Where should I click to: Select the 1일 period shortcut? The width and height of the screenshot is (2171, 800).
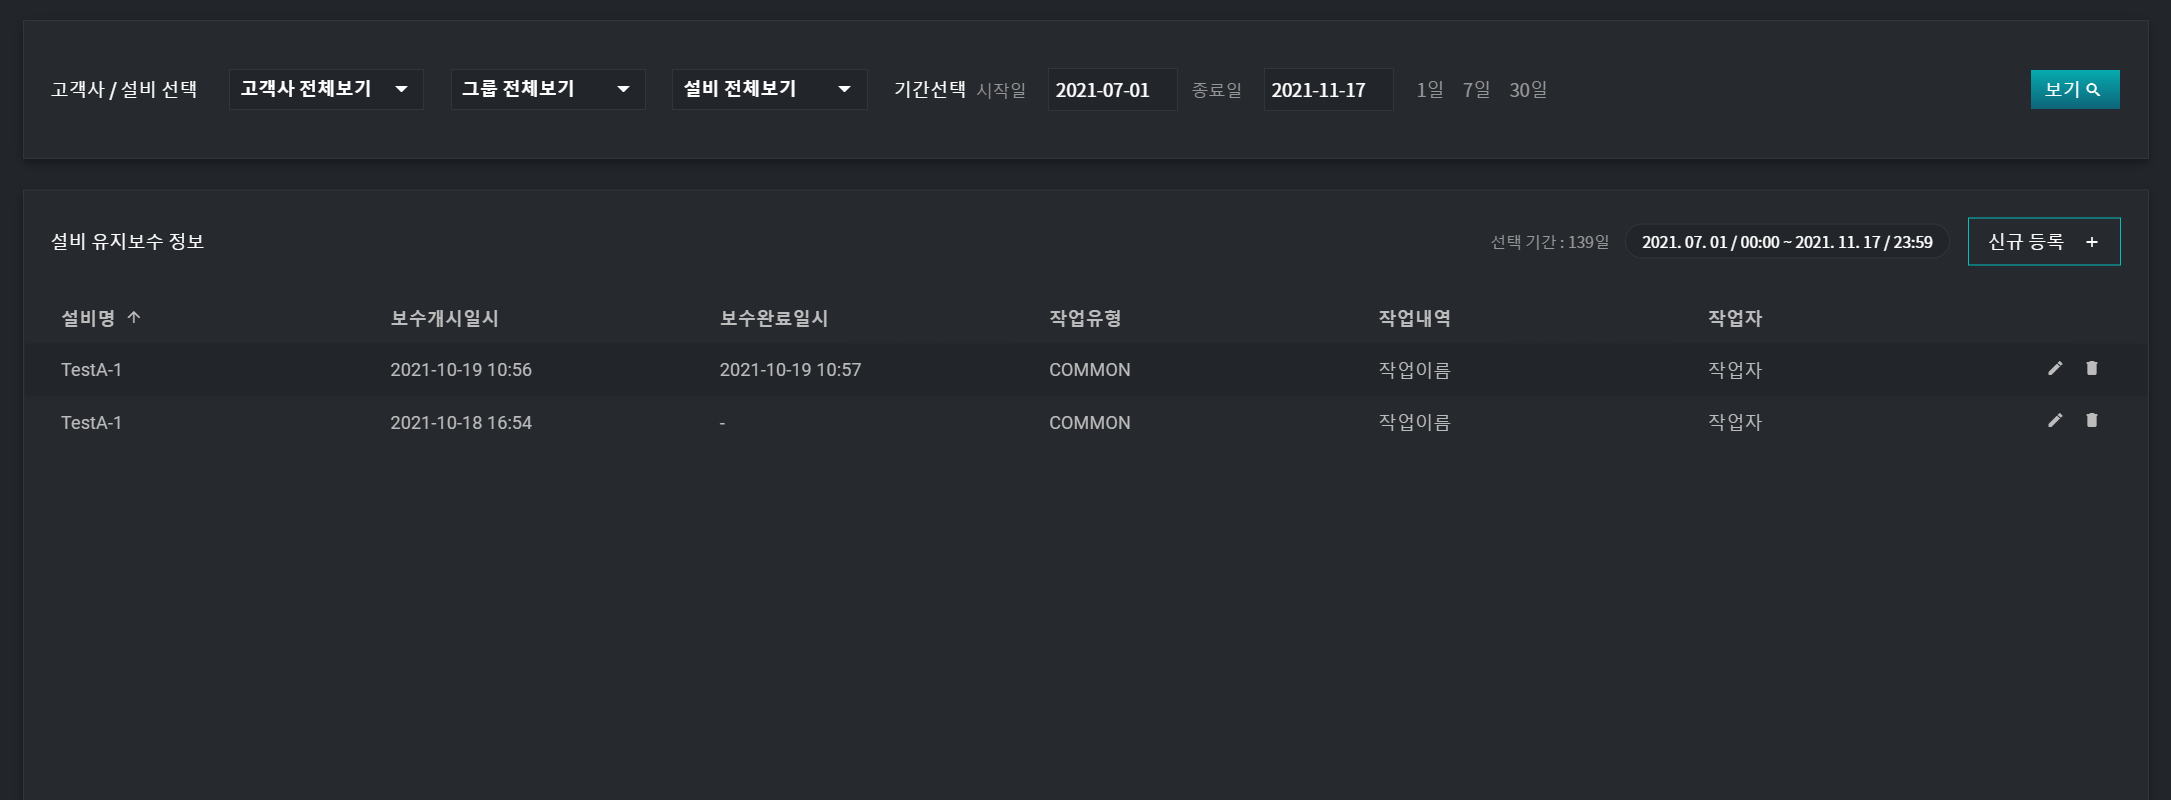pyautogui.click(x=1429, y=90)
